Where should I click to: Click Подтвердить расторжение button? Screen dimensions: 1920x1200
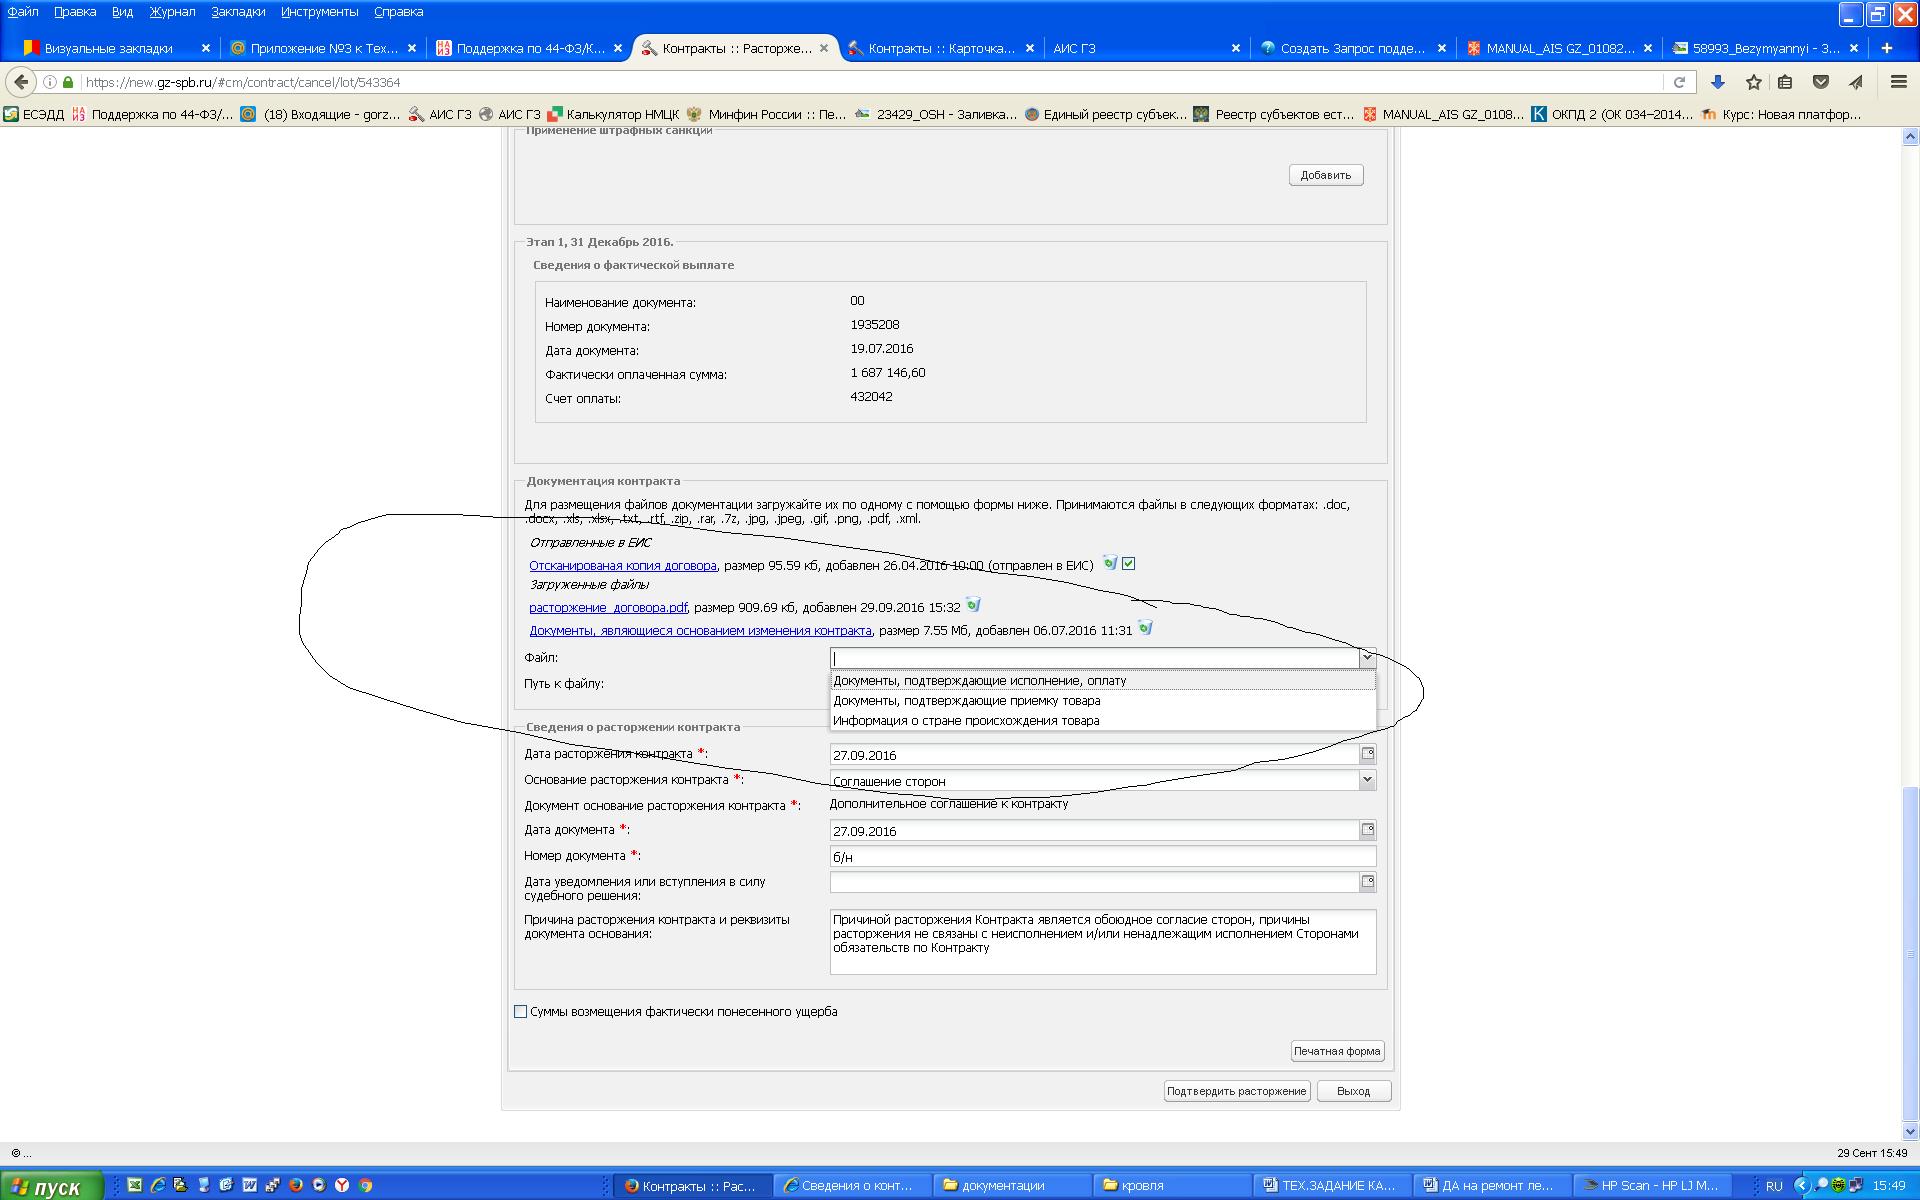(x=1237, y=1091)
